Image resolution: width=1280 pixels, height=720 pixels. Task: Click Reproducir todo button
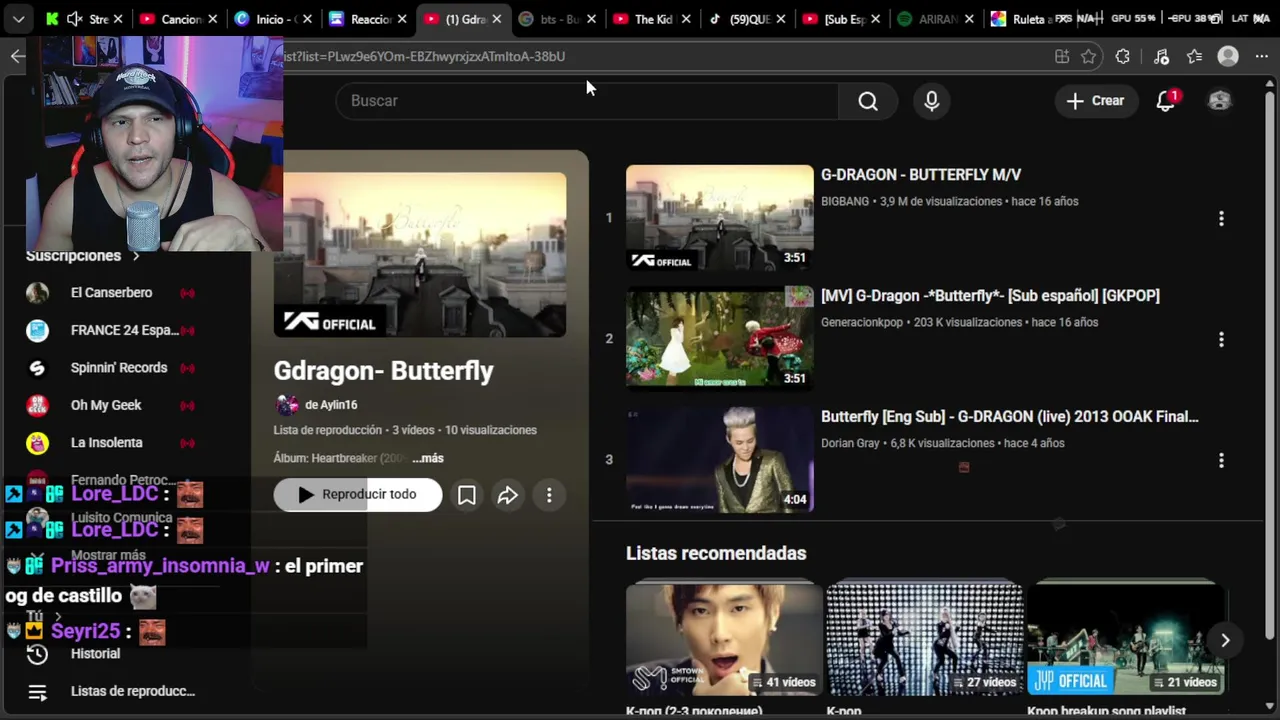pos(358,495)
